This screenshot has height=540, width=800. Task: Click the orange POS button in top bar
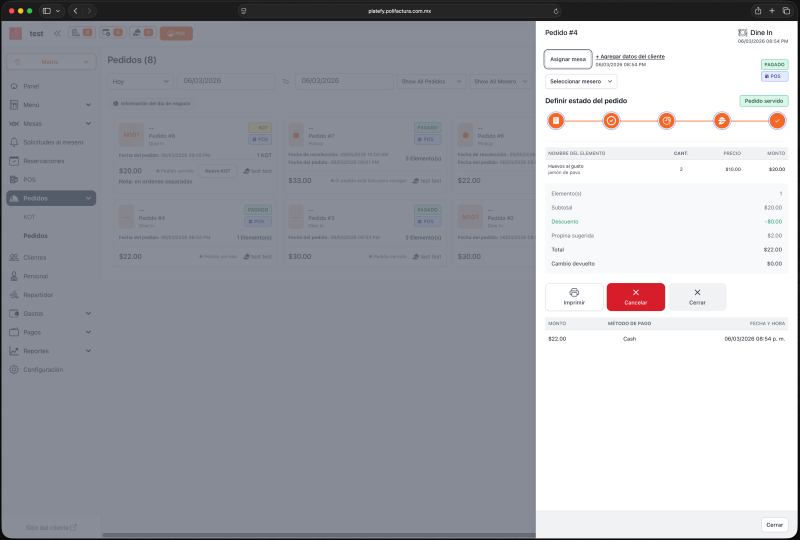pos(177,33)
